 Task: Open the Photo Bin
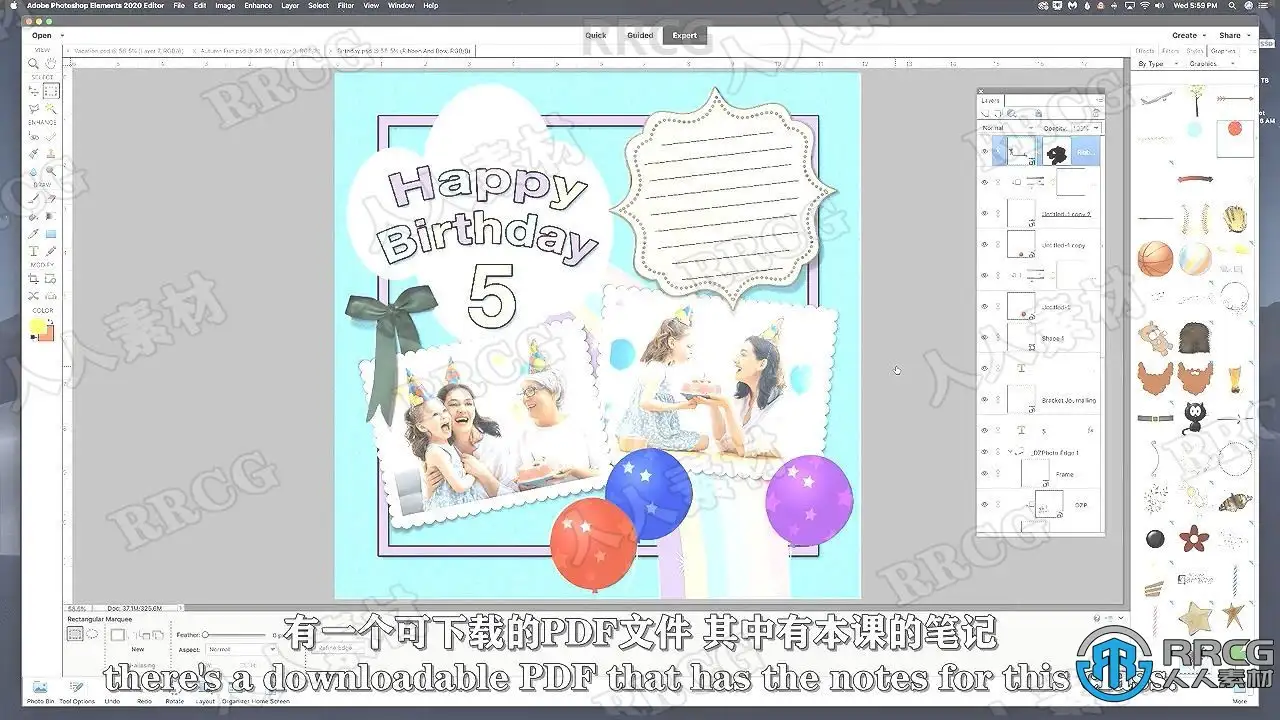click(40, 691)
